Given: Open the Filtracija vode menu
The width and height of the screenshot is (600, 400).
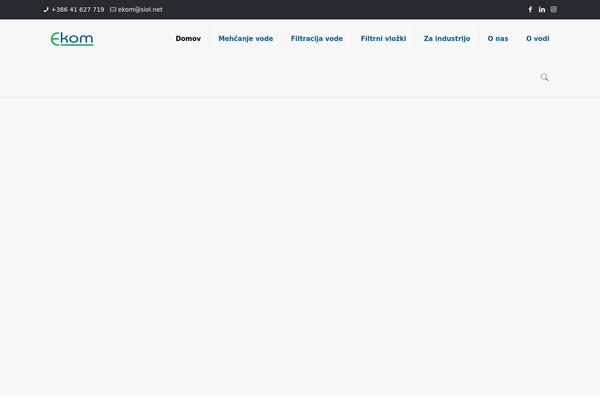Looking at the screenshot, I should coord(317,39).
